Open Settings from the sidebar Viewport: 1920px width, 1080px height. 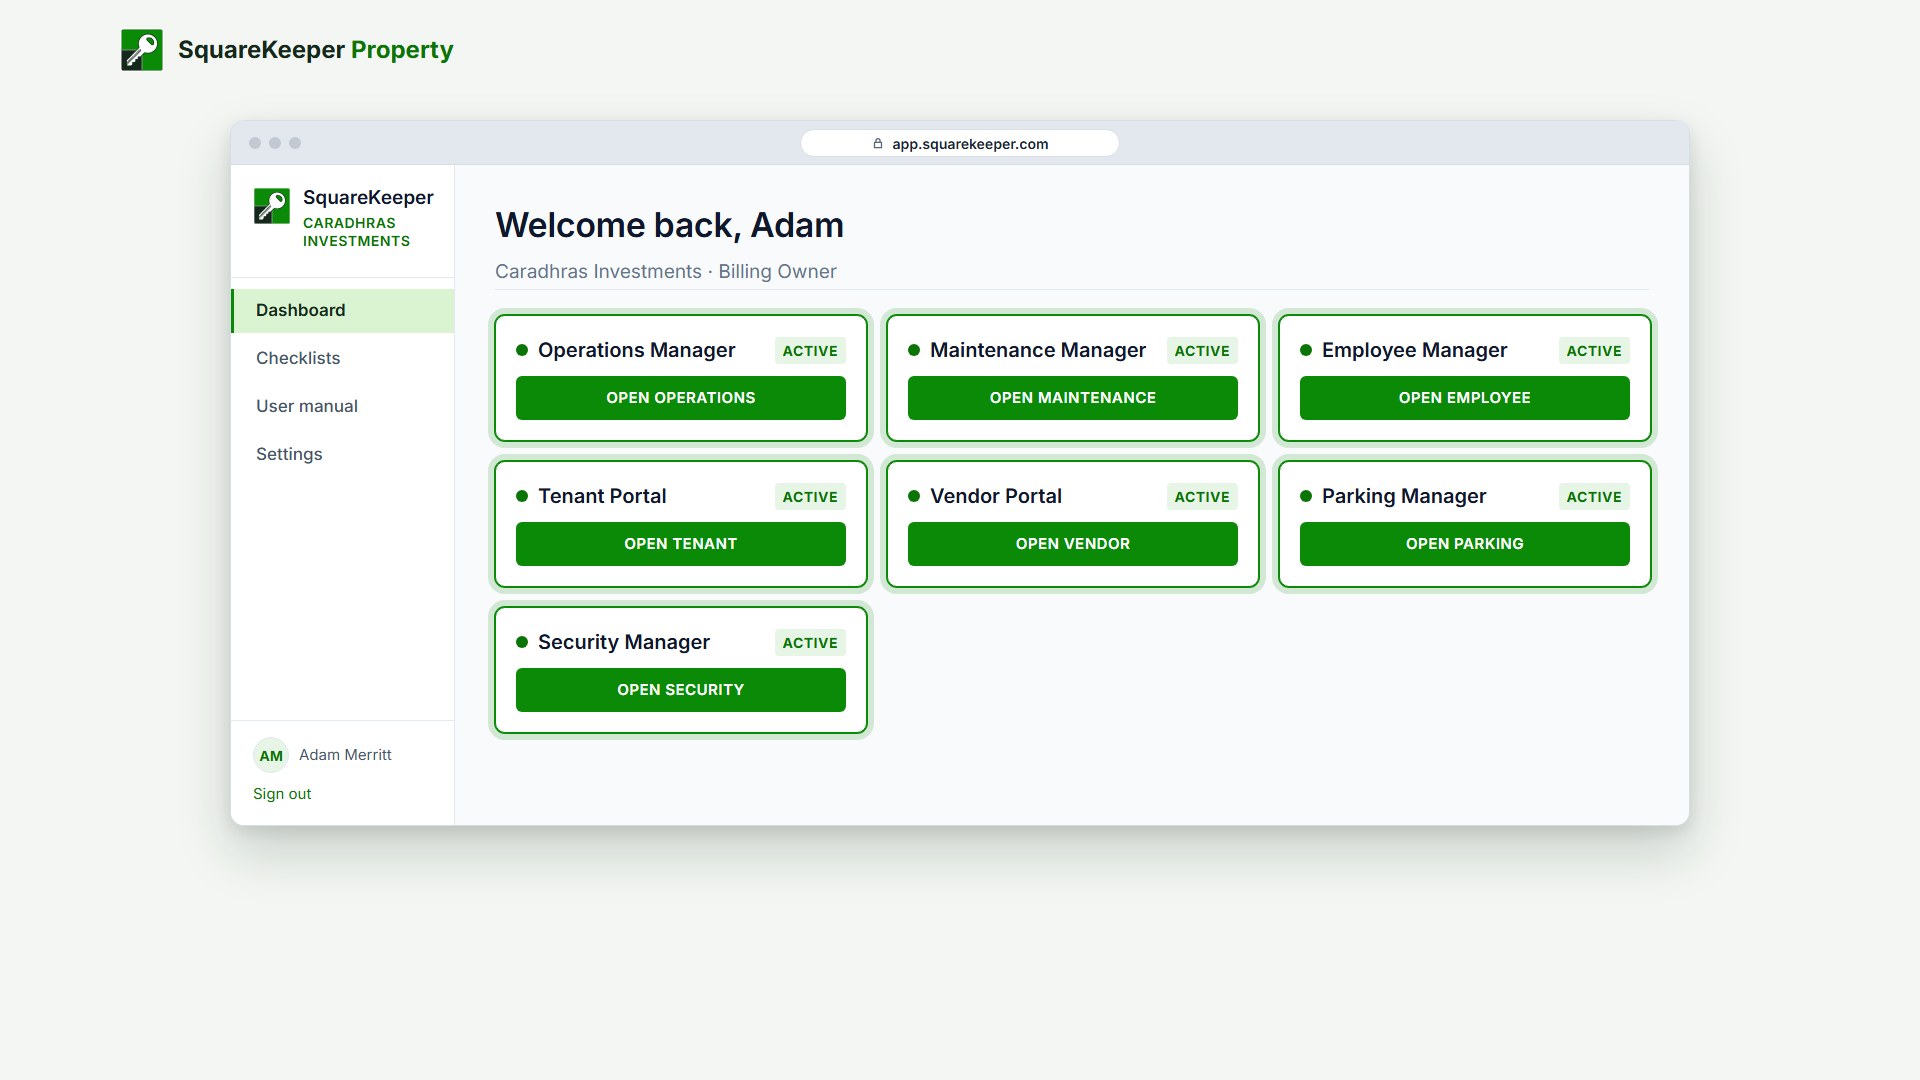[343, 454]
